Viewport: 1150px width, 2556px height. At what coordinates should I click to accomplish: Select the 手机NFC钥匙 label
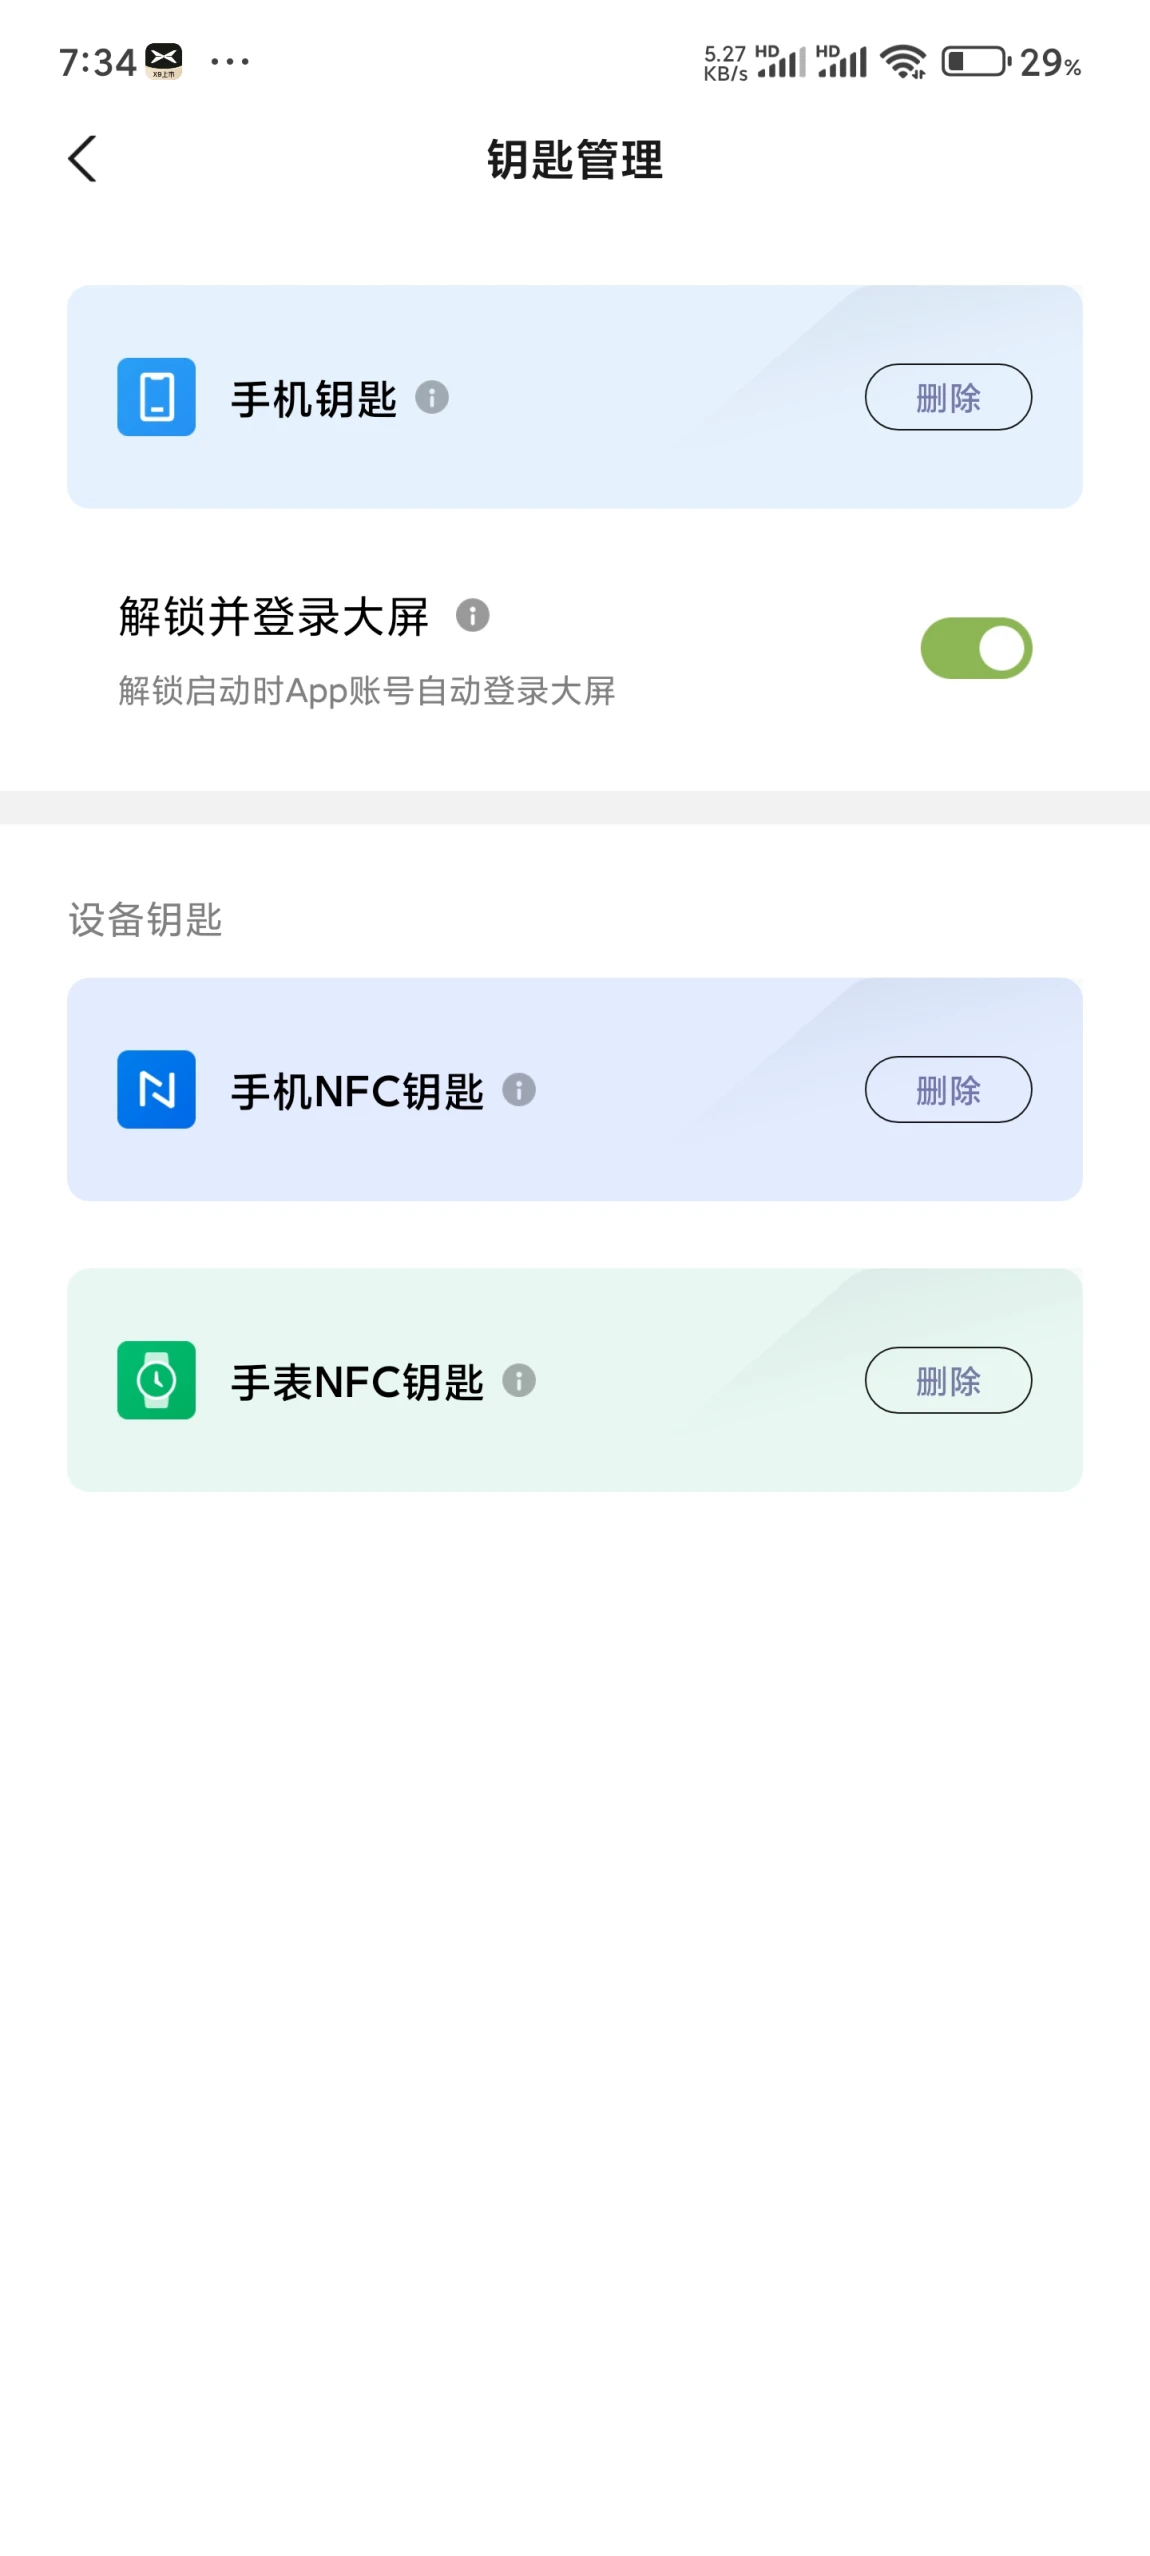358,1090
